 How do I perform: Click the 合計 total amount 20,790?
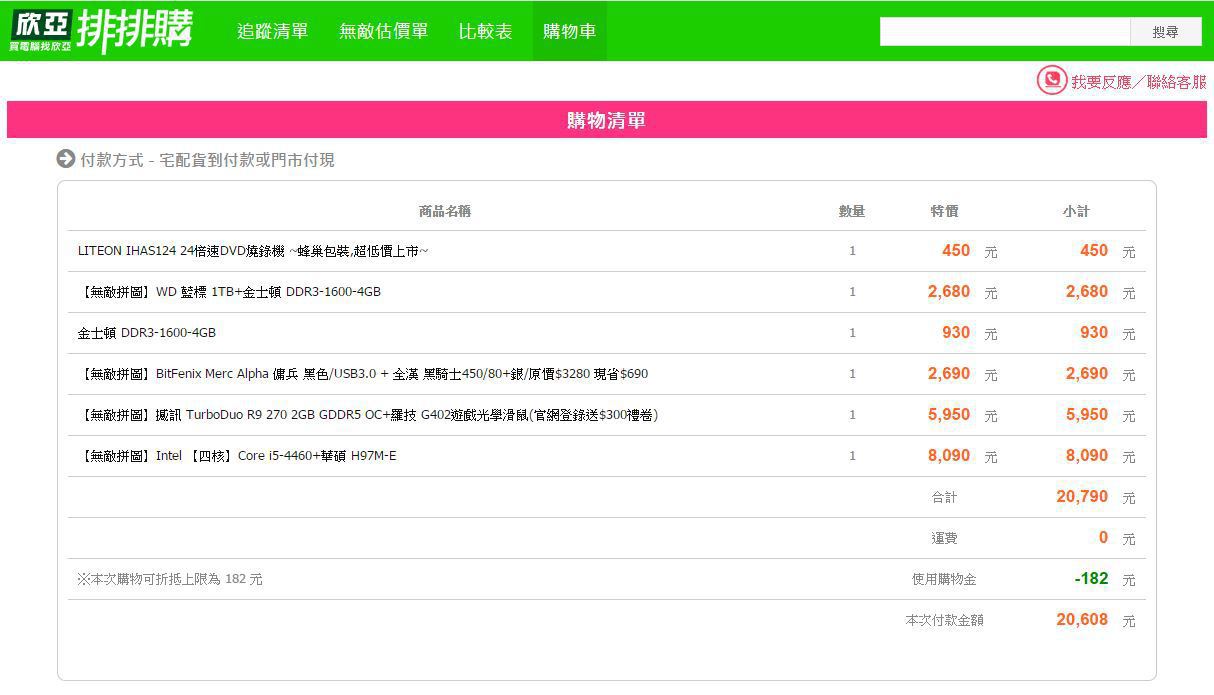[1082, 496]
